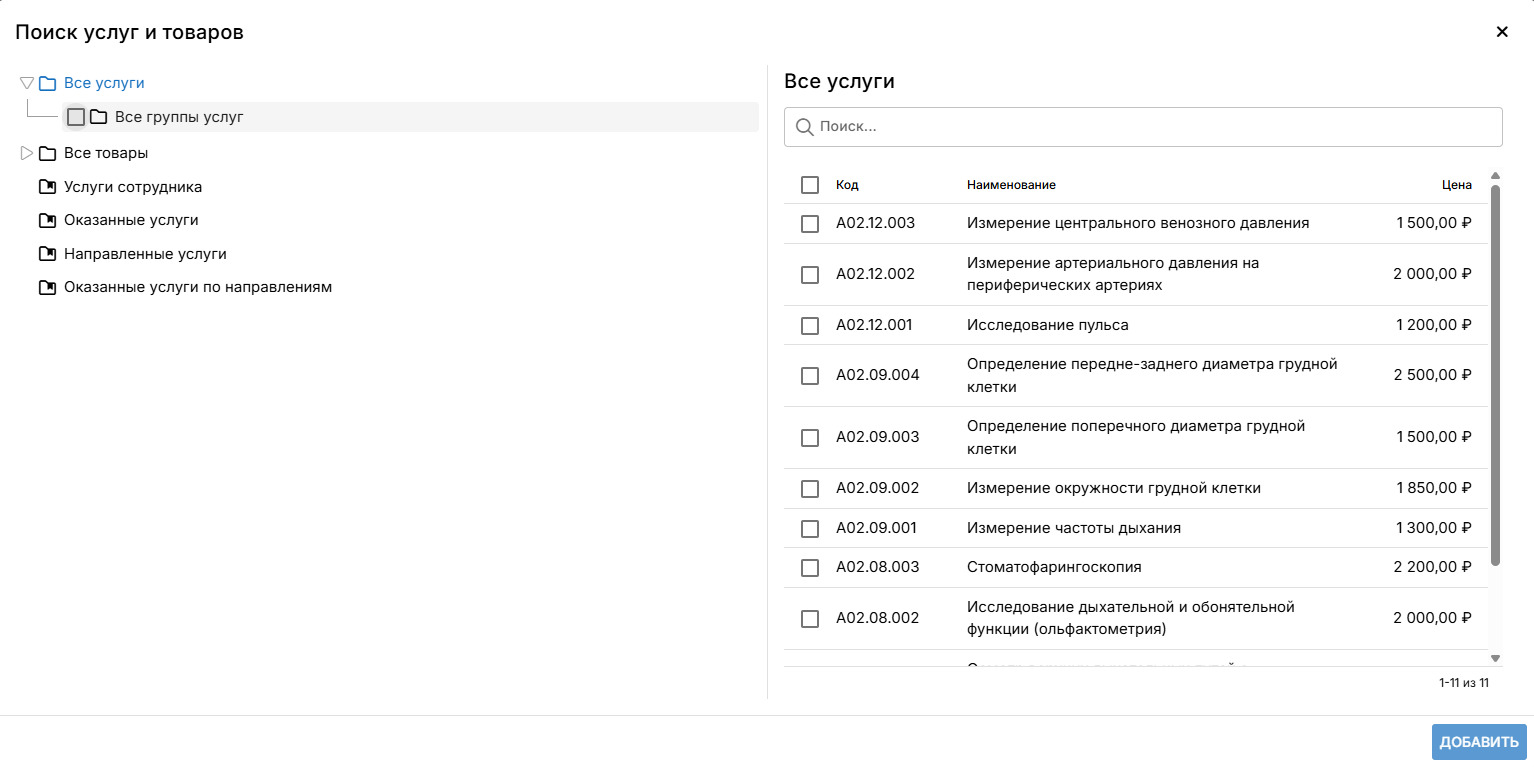Click the magnifier icon in search field
1534x767 pixels.
tap(804, 127)
